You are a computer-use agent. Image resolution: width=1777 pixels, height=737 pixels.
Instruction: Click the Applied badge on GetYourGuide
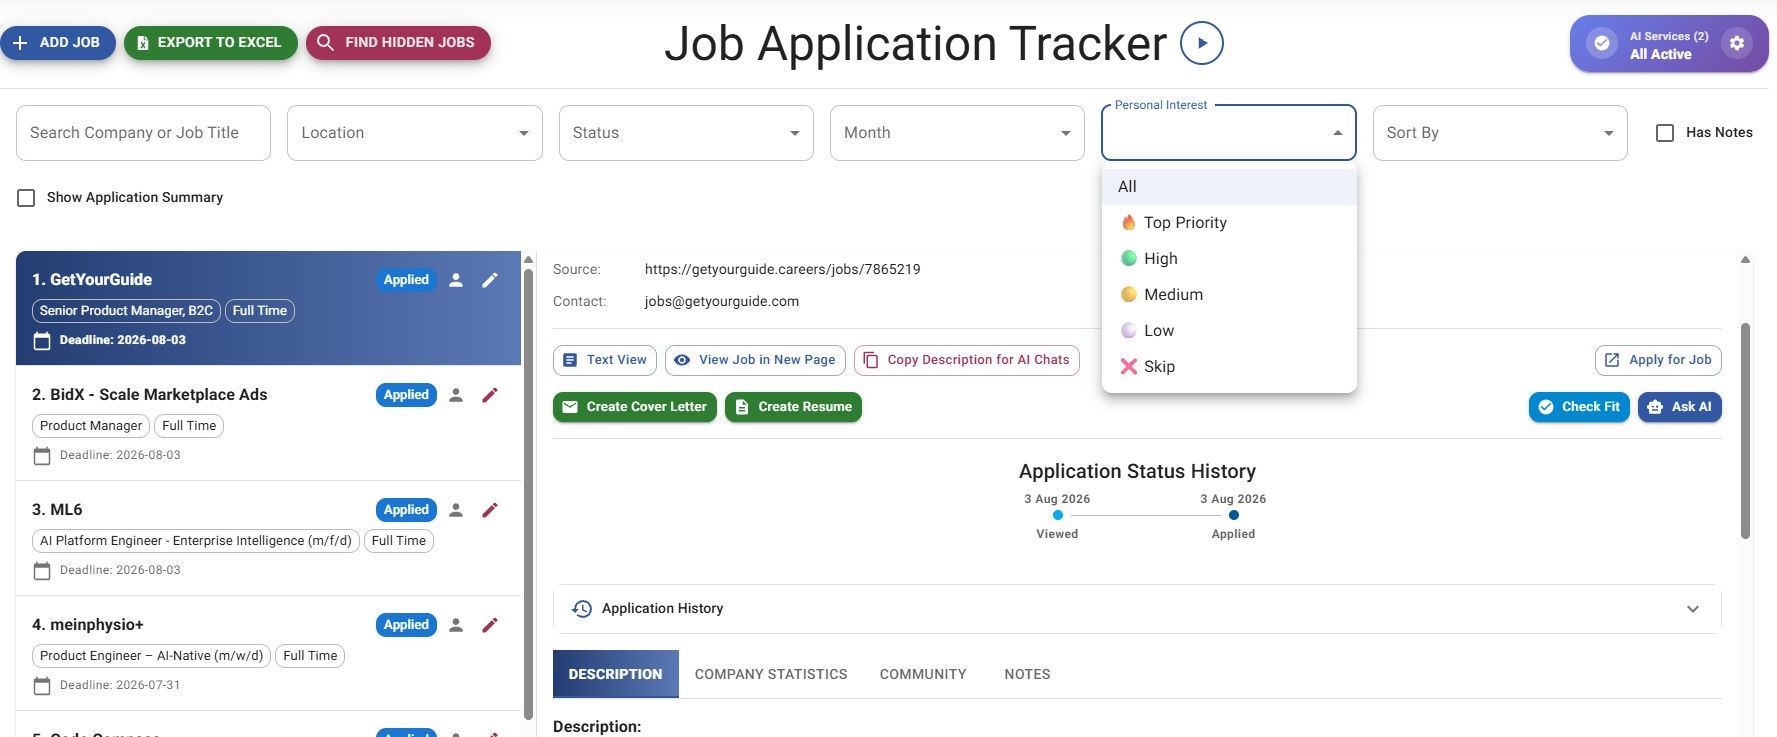pos(406,280)
